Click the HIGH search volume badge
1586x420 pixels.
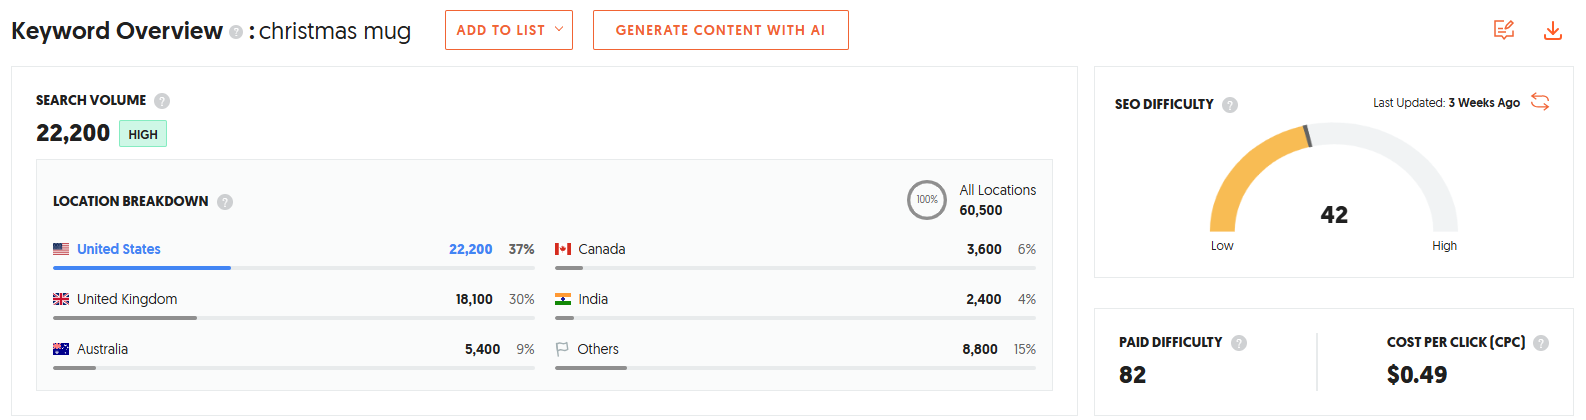point(143,134)
